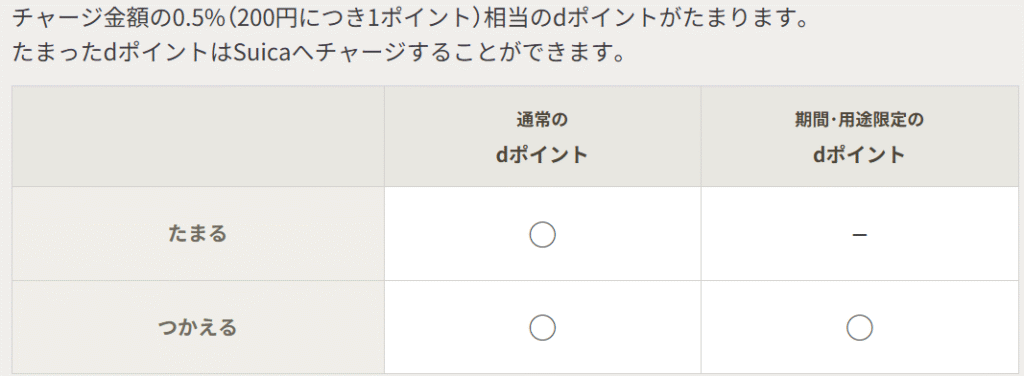Click the たまったdポイント text
1024x376 pixels.
coord(110,52)
